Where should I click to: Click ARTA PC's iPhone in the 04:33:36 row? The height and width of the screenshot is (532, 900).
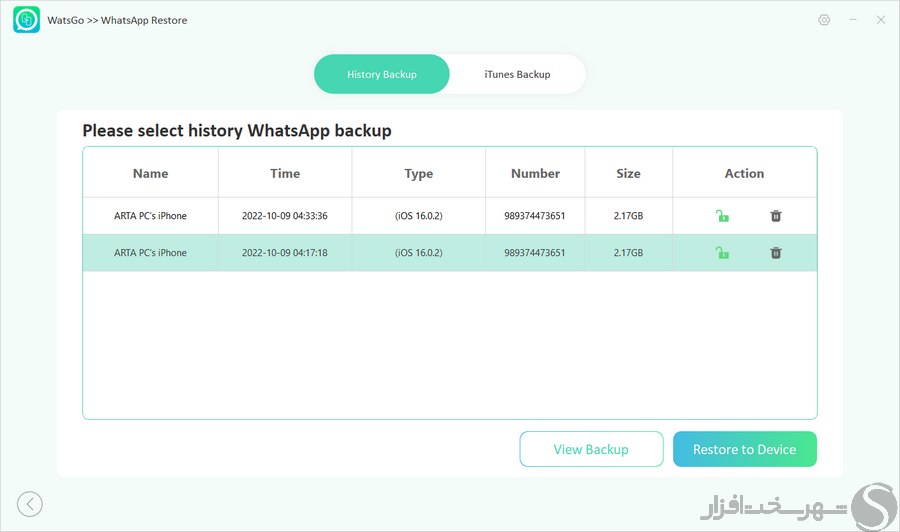click(150, 216)
